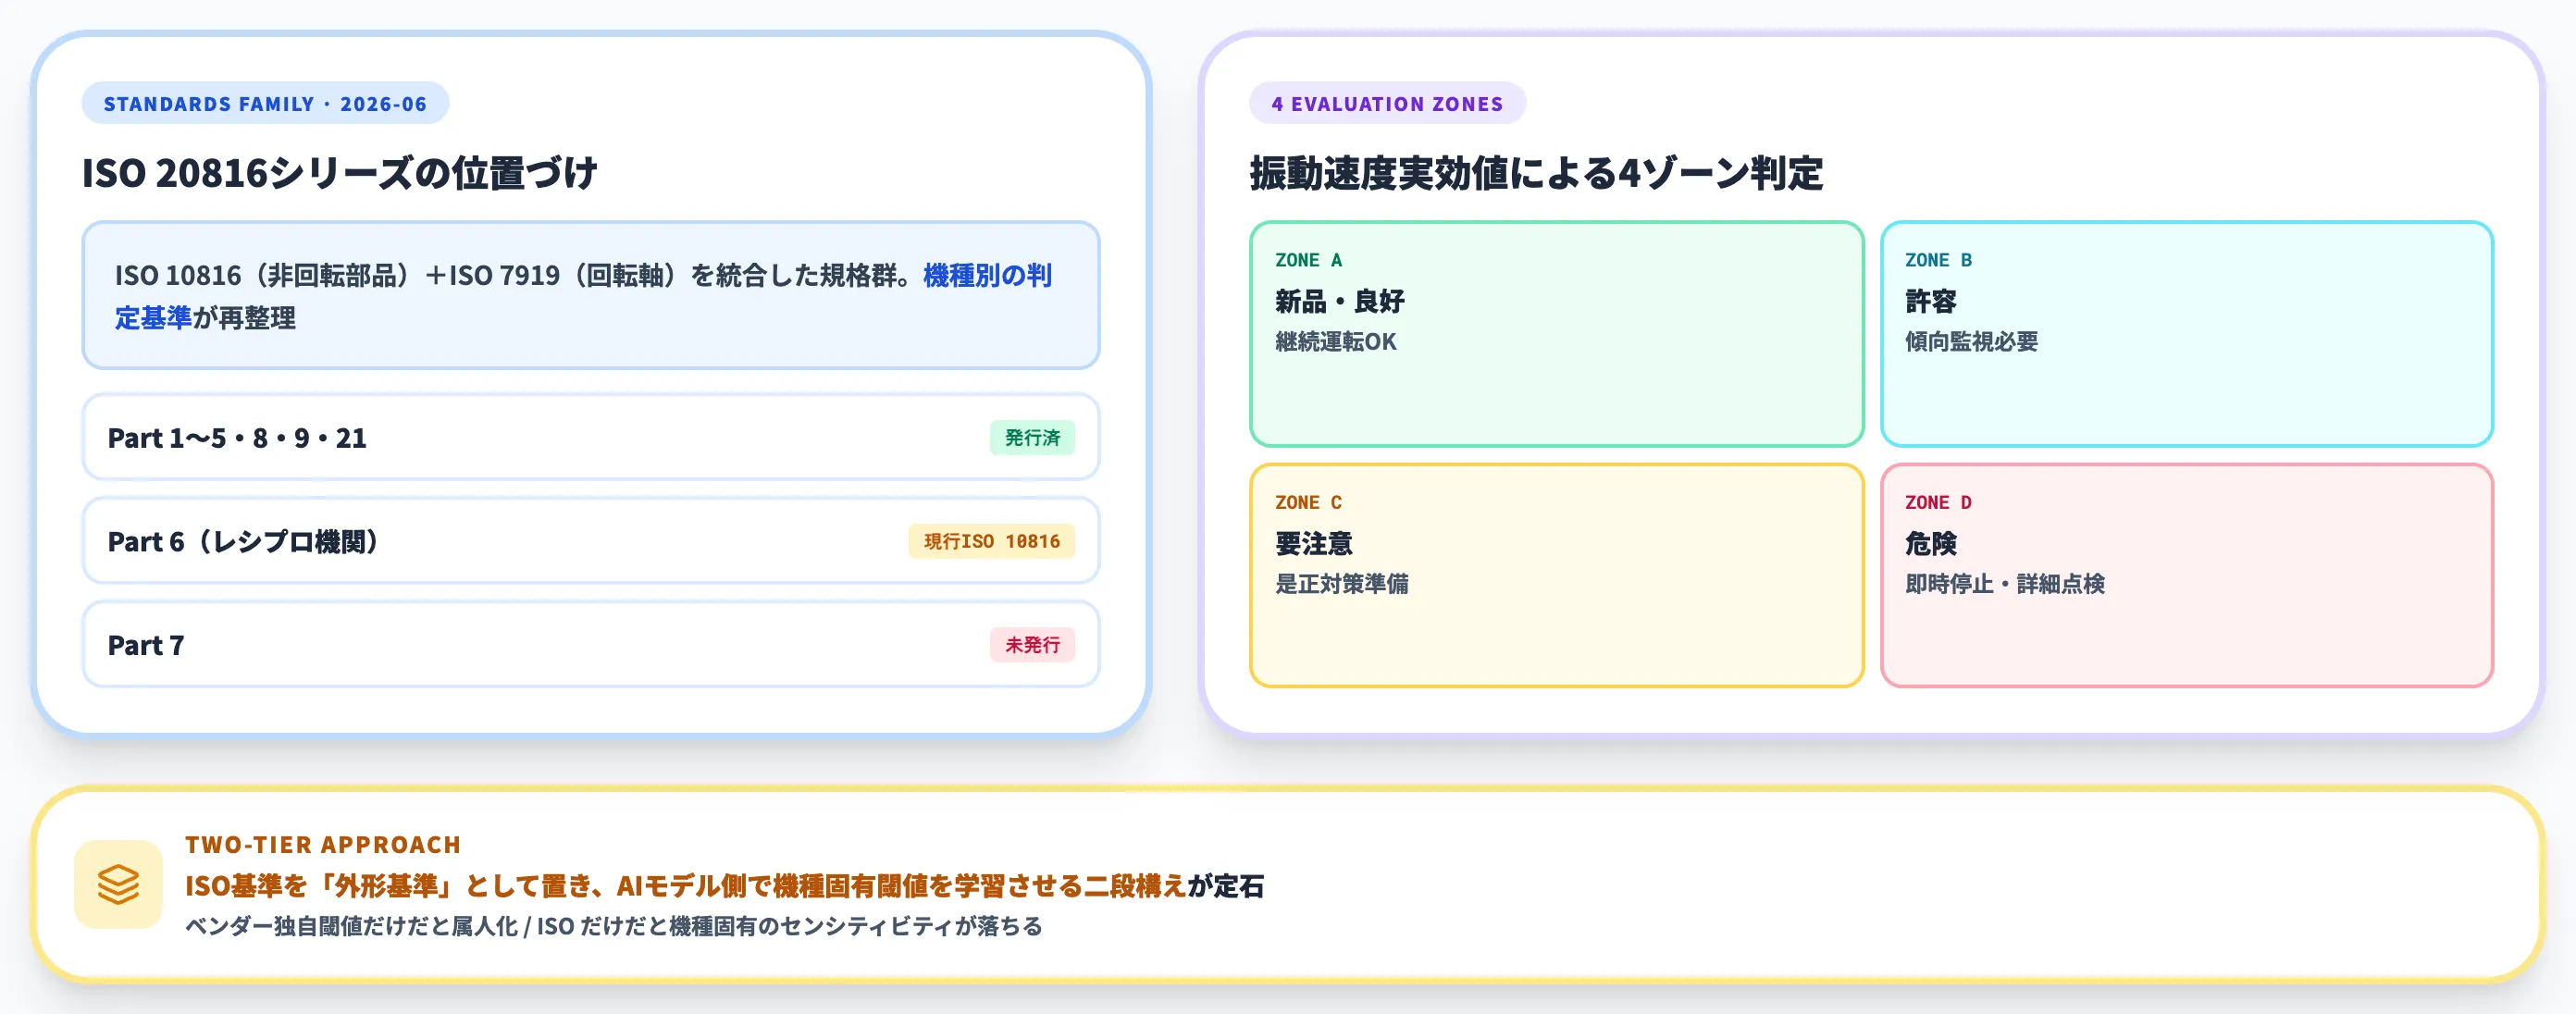Click the 要注意 title
The height and width of the screenshot is (1014, 2576).
1313,544
